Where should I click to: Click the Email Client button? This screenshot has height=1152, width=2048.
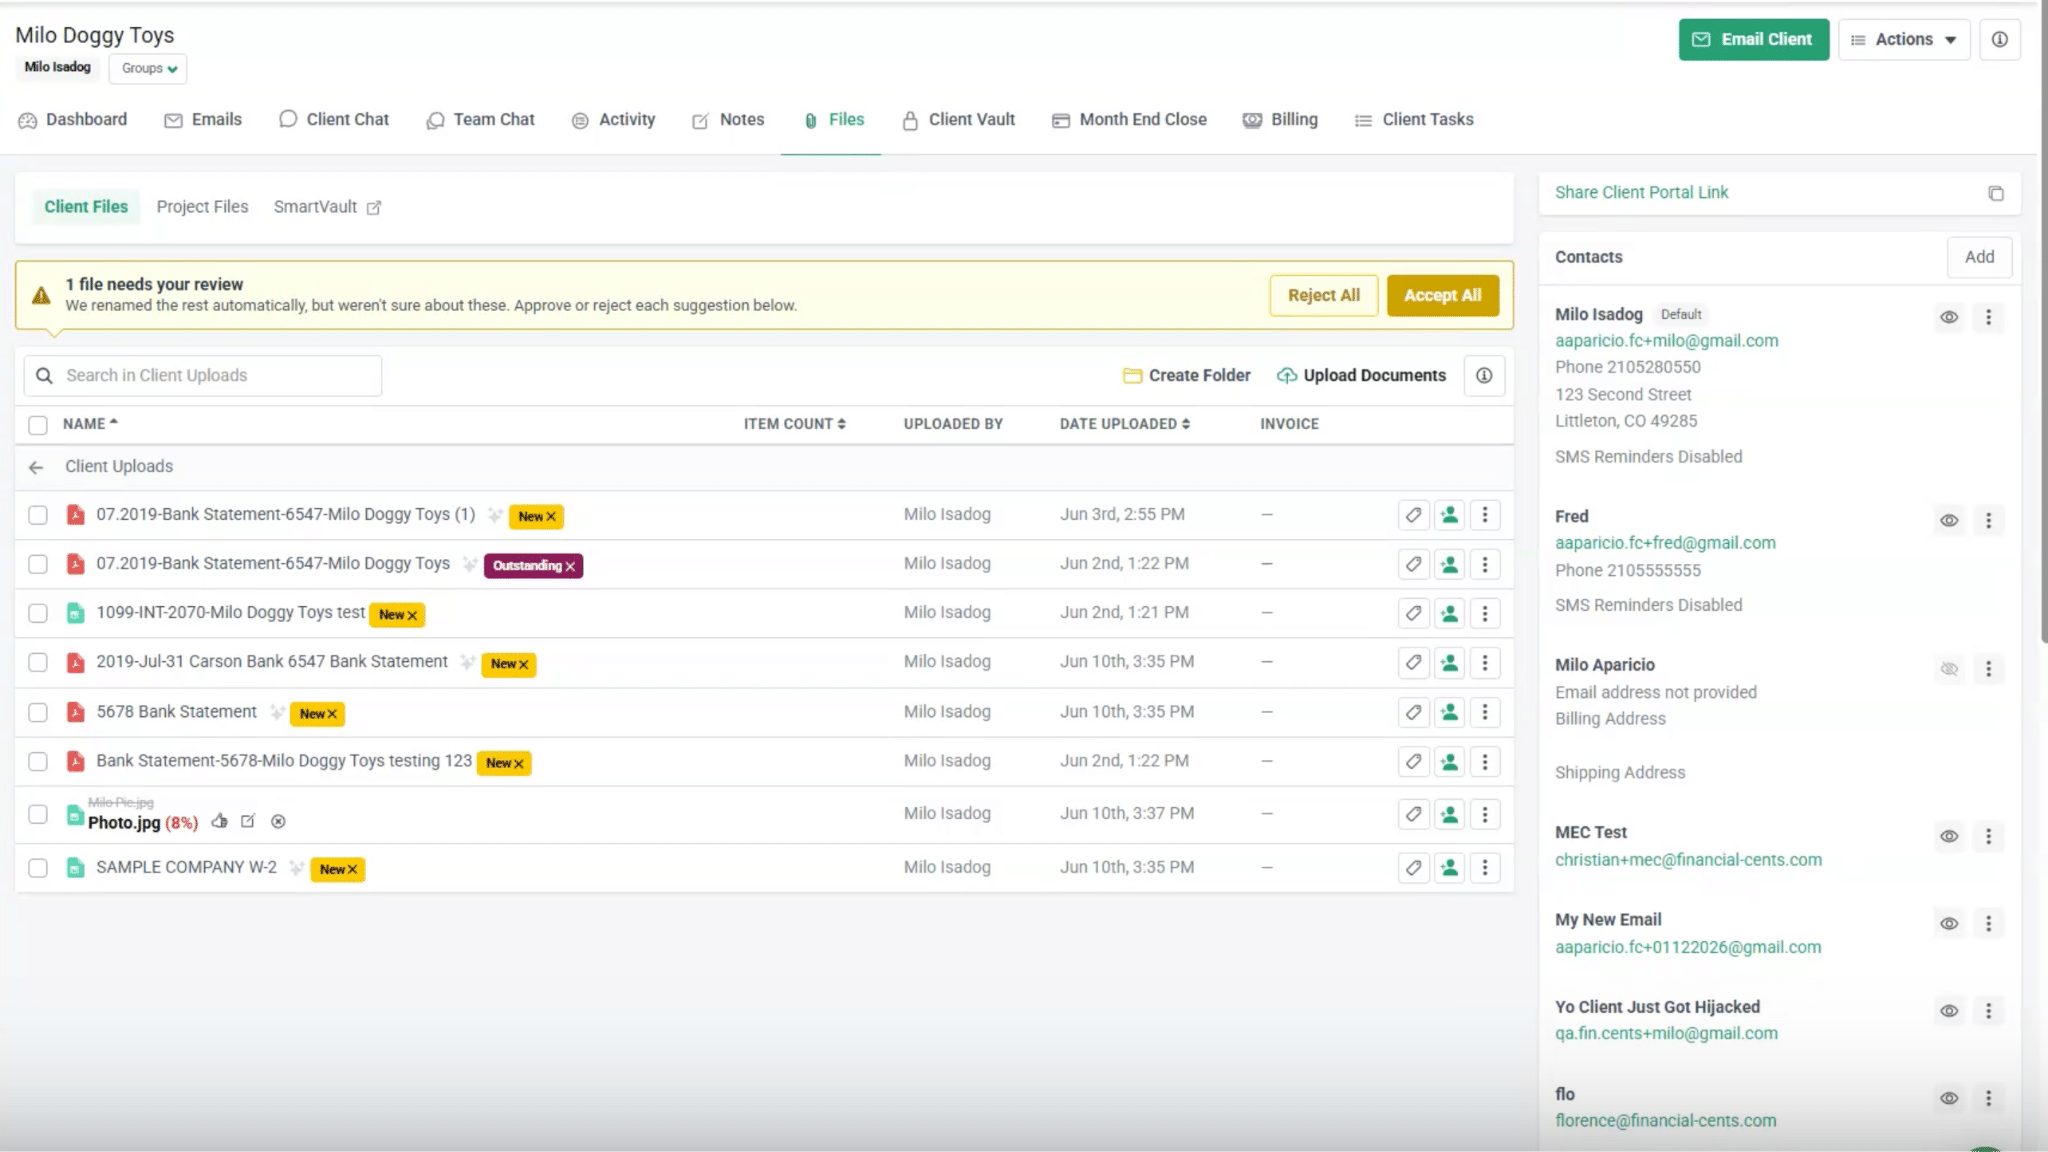(x=1753, y=40)
